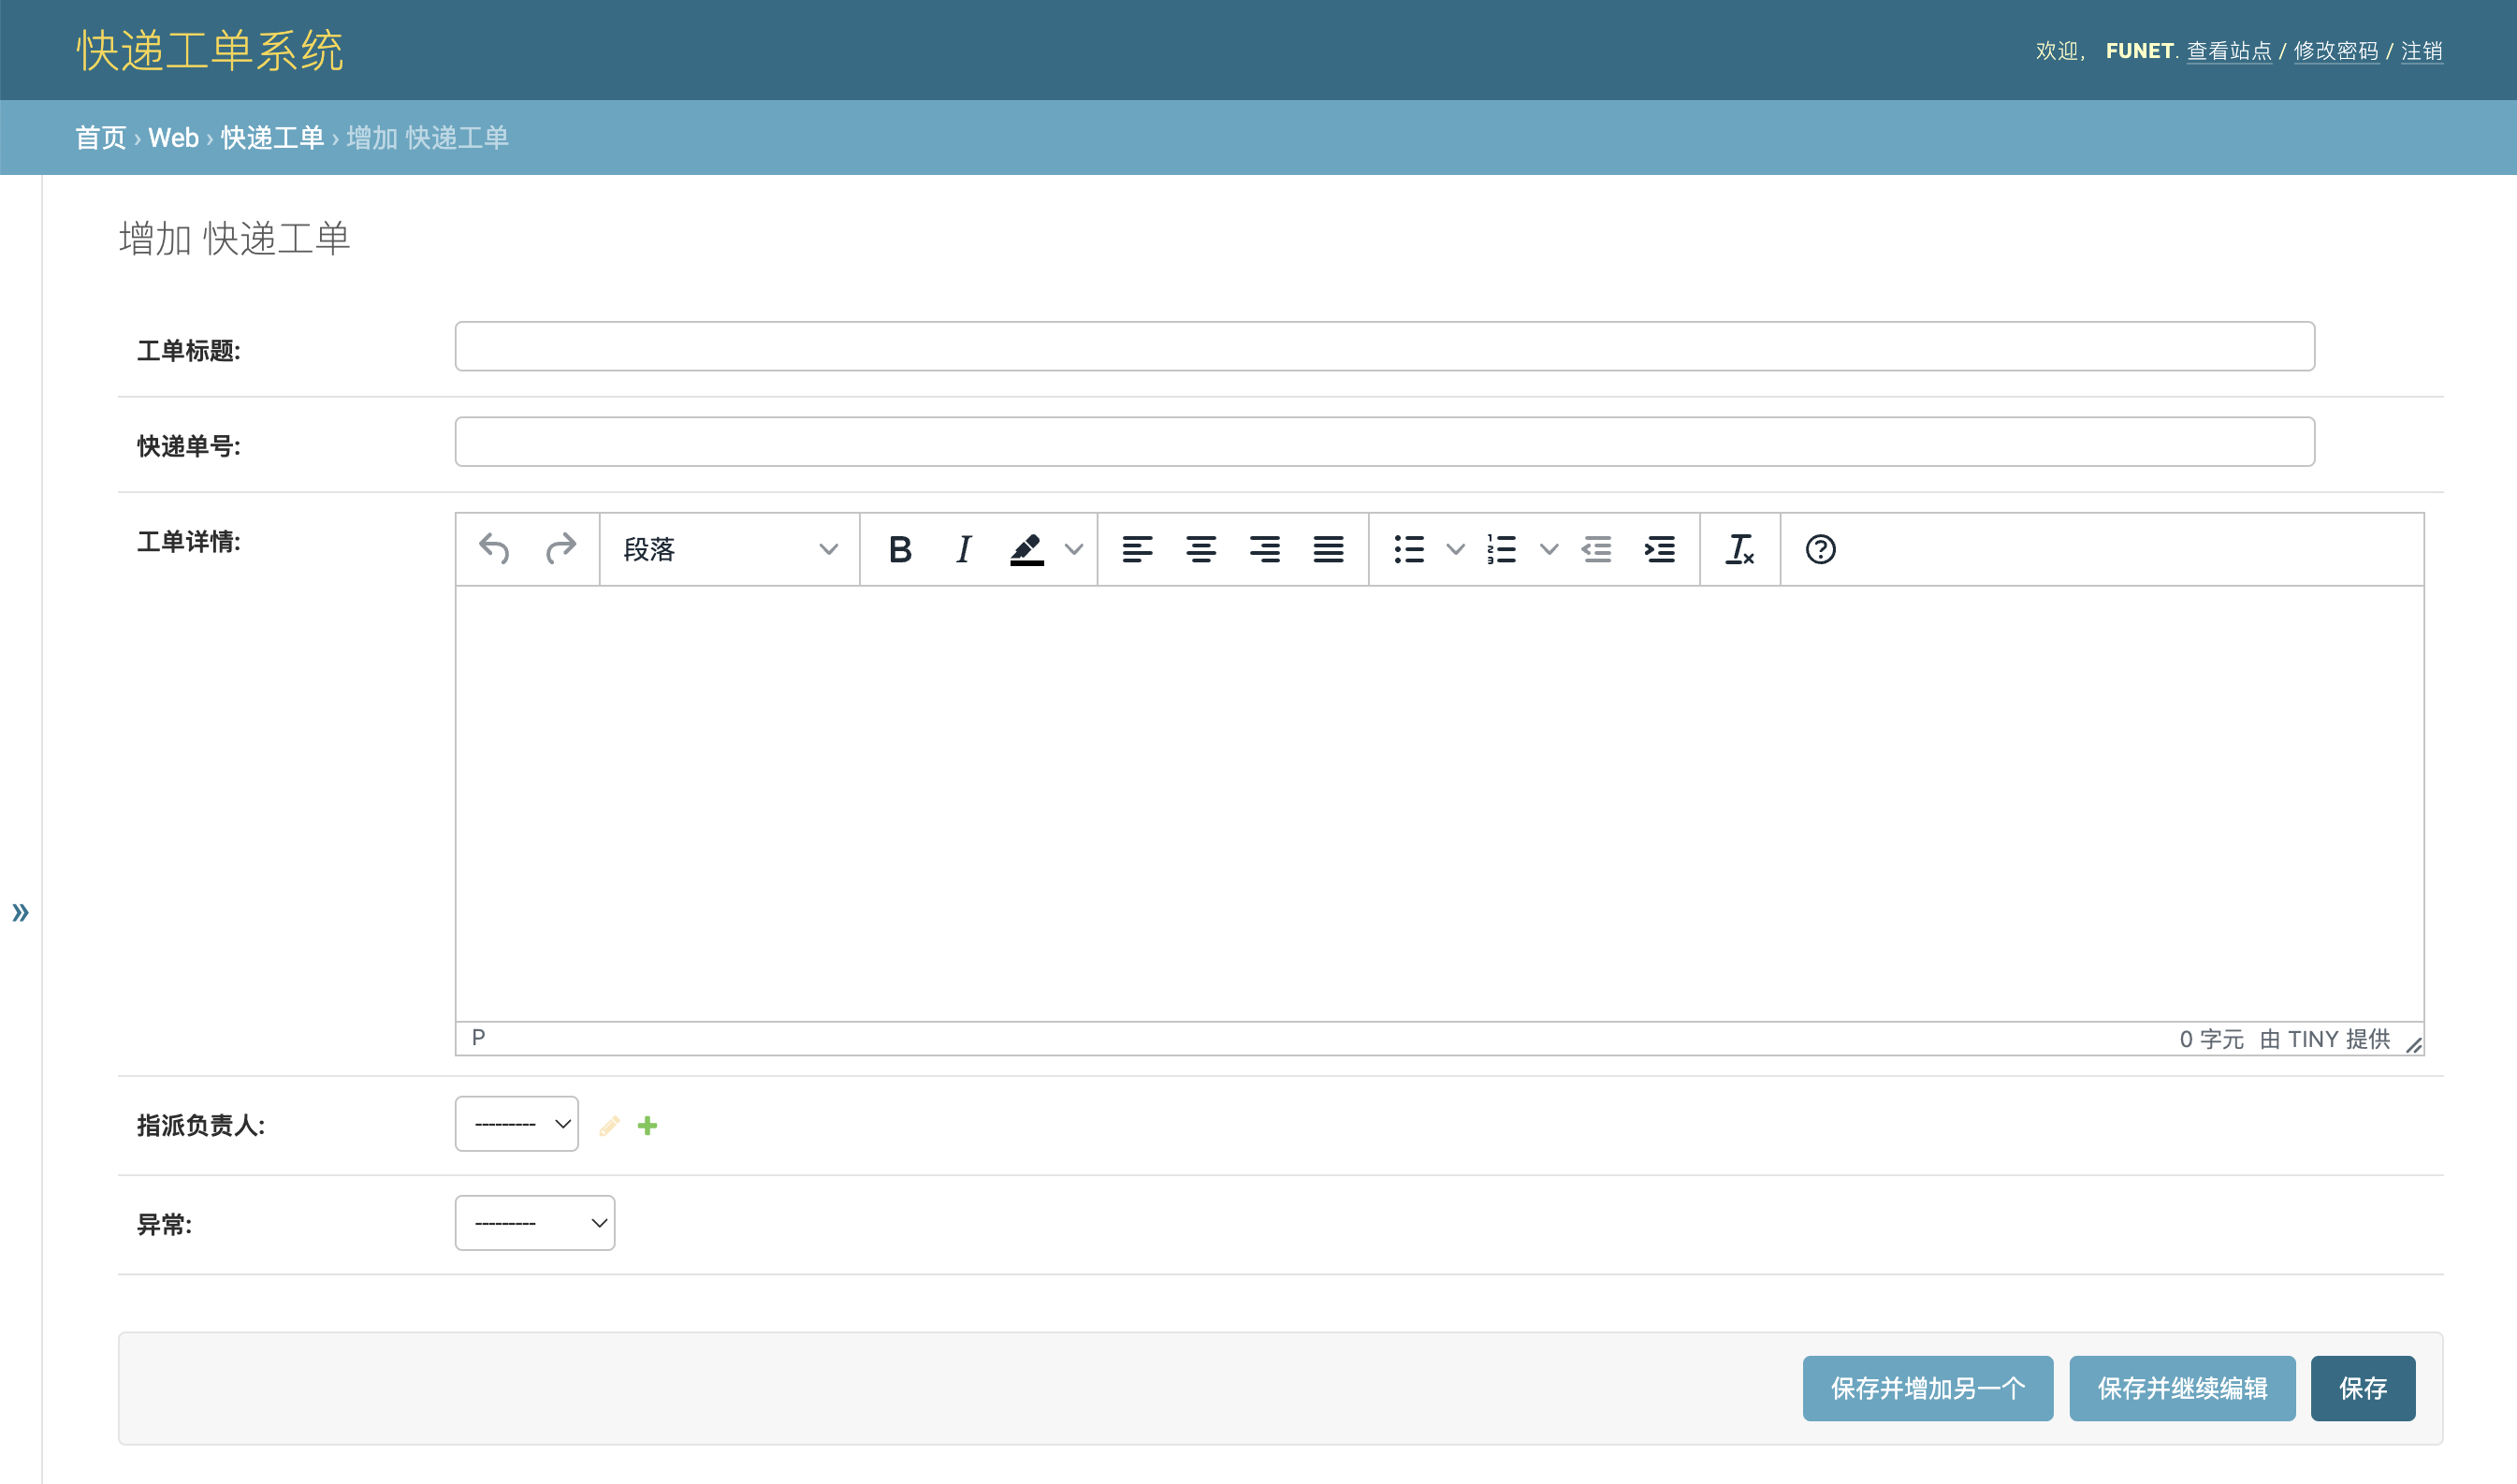
Task: Click the 异常 label
Action: [x=165, y=1225]
